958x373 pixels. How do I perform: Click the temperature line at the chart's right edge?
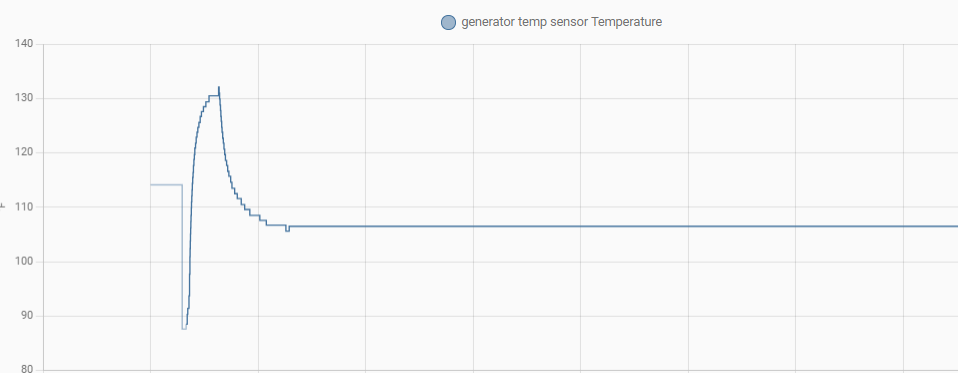pos(953,226)
